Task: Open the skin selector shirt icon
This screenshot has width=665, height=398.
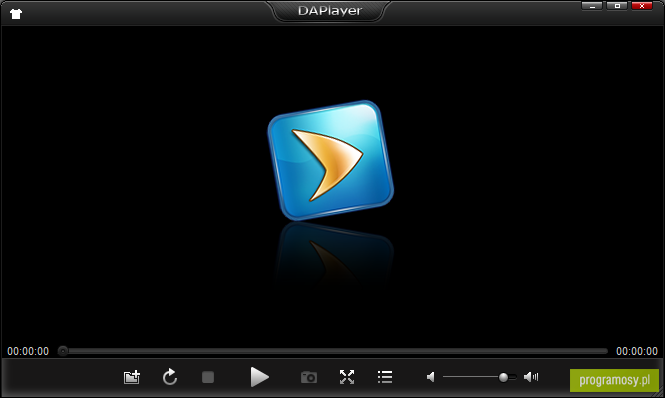Action: (x=16, y=14)
